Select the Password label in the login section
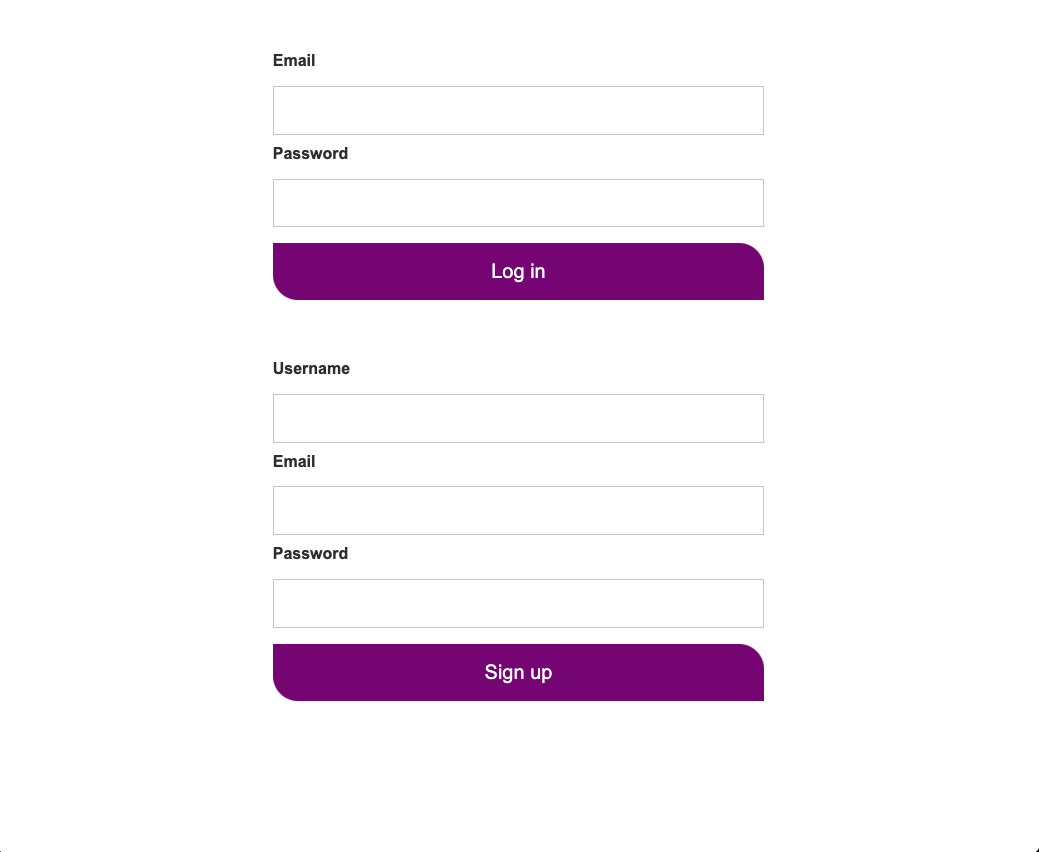The height and width of the screenshot is (852, 1039). click(x=310, y=153)
